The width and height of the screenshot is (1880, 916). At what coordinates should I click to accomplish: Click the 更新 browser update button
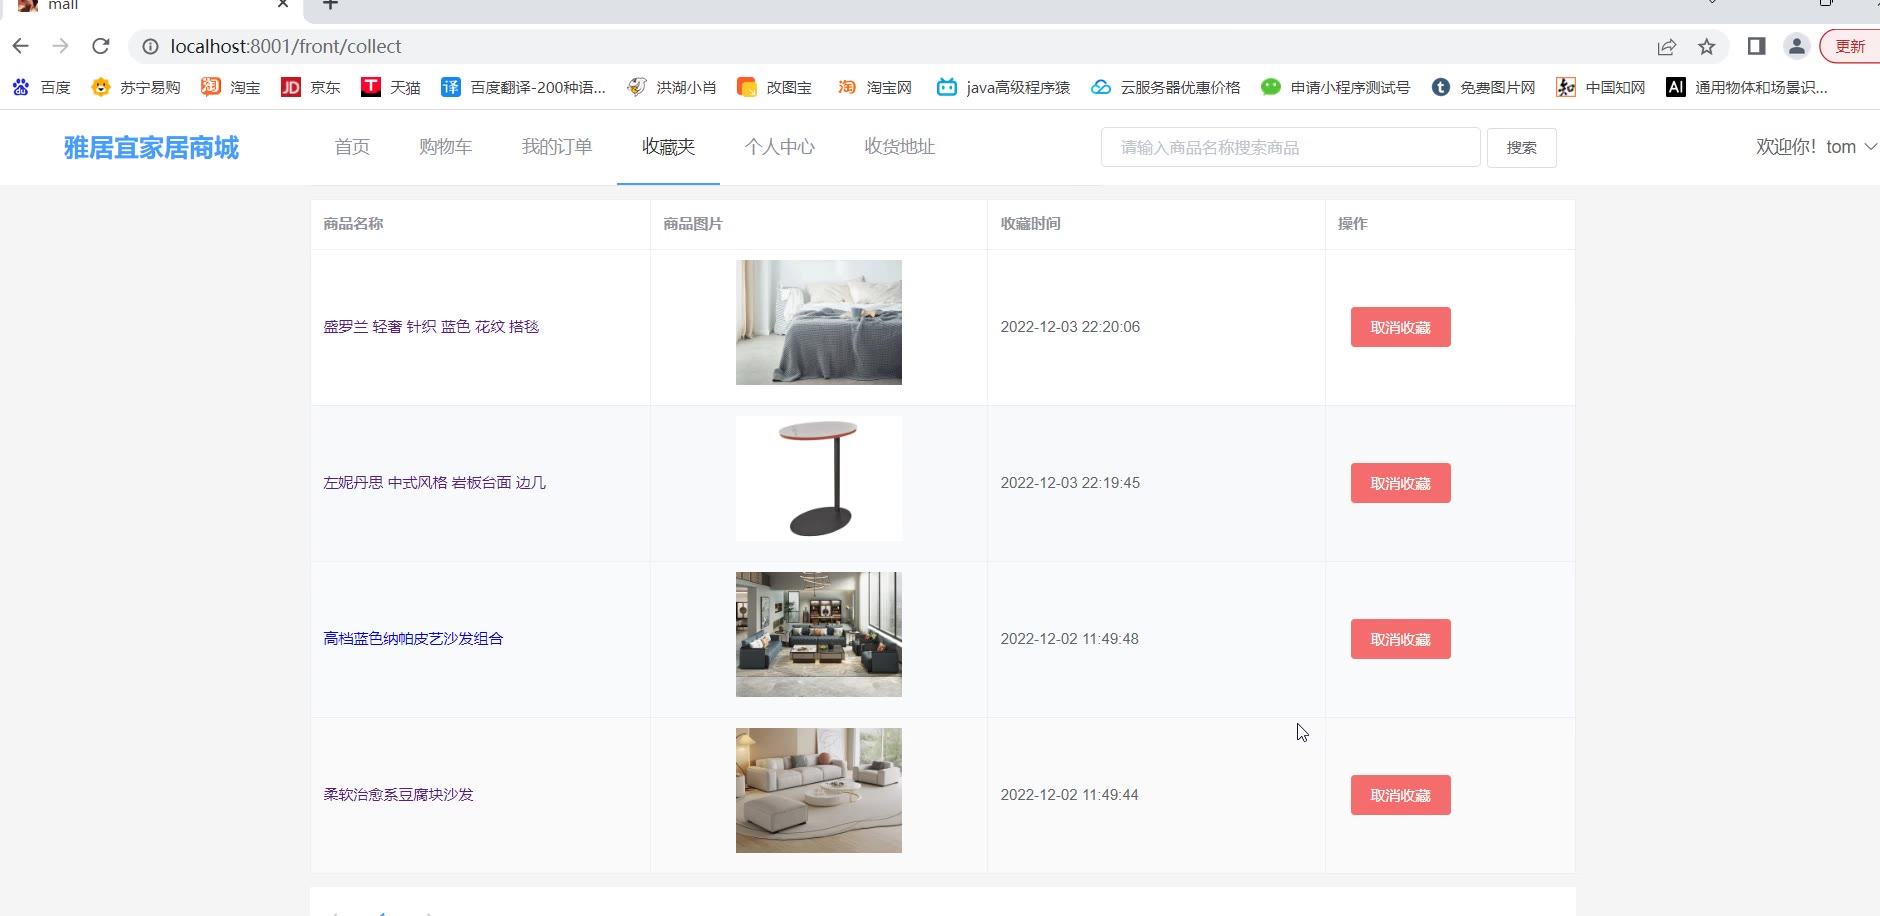[1850, 46]
